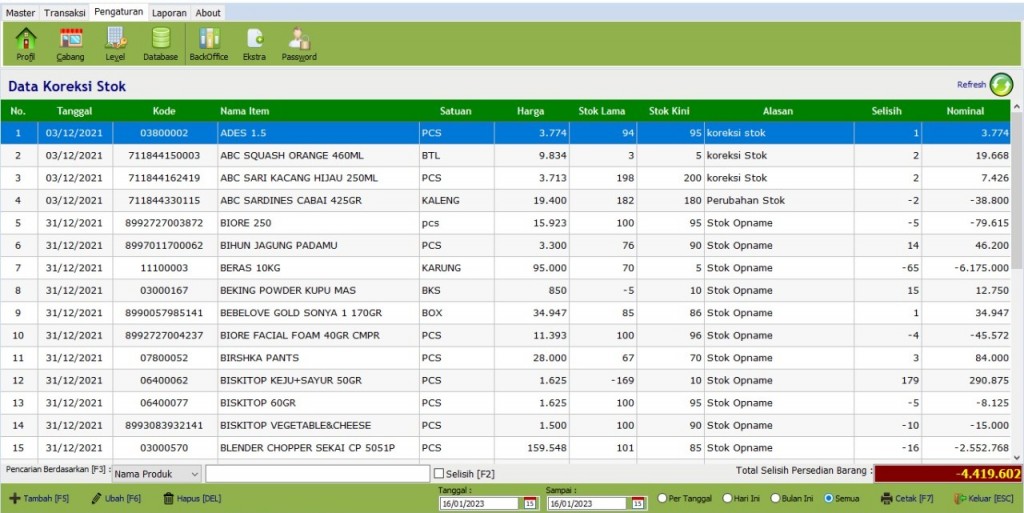Open the BackOffice icon
This screenshot has height=513, width=1024.
(x=209, y=39)
